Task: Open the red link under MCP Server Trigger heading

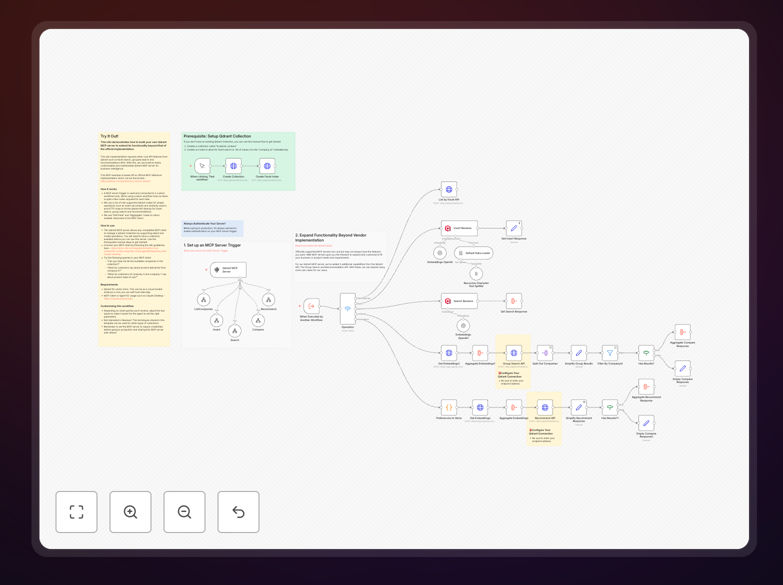Action: click(206, 251)
